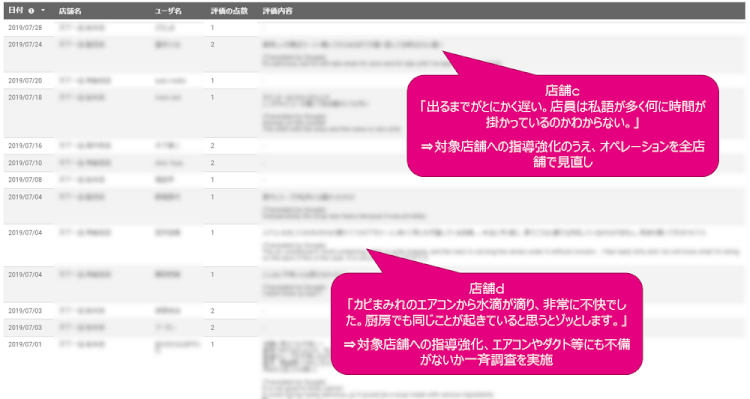Select the date cell 2019/07/01
The width and height of the screenshot is (750, 399).
(25, 344)
